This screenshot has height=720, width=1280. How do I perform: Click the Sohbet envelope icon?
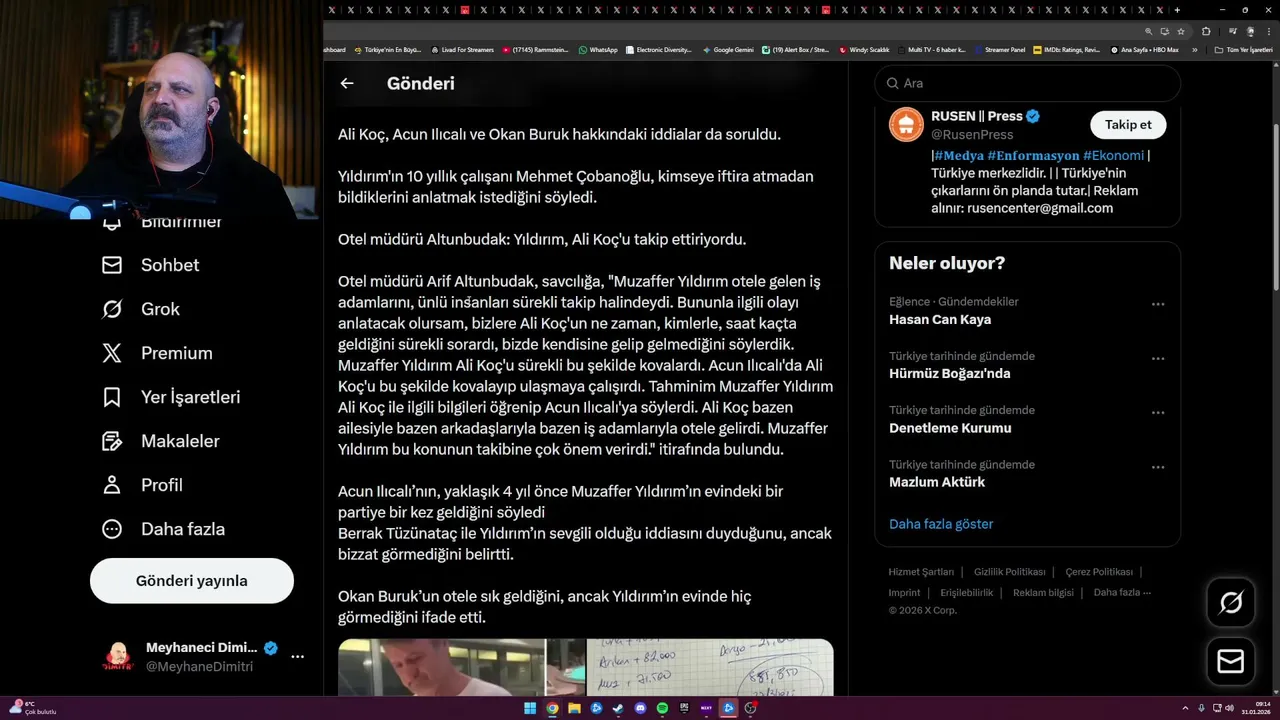click(x=112, y=265)
